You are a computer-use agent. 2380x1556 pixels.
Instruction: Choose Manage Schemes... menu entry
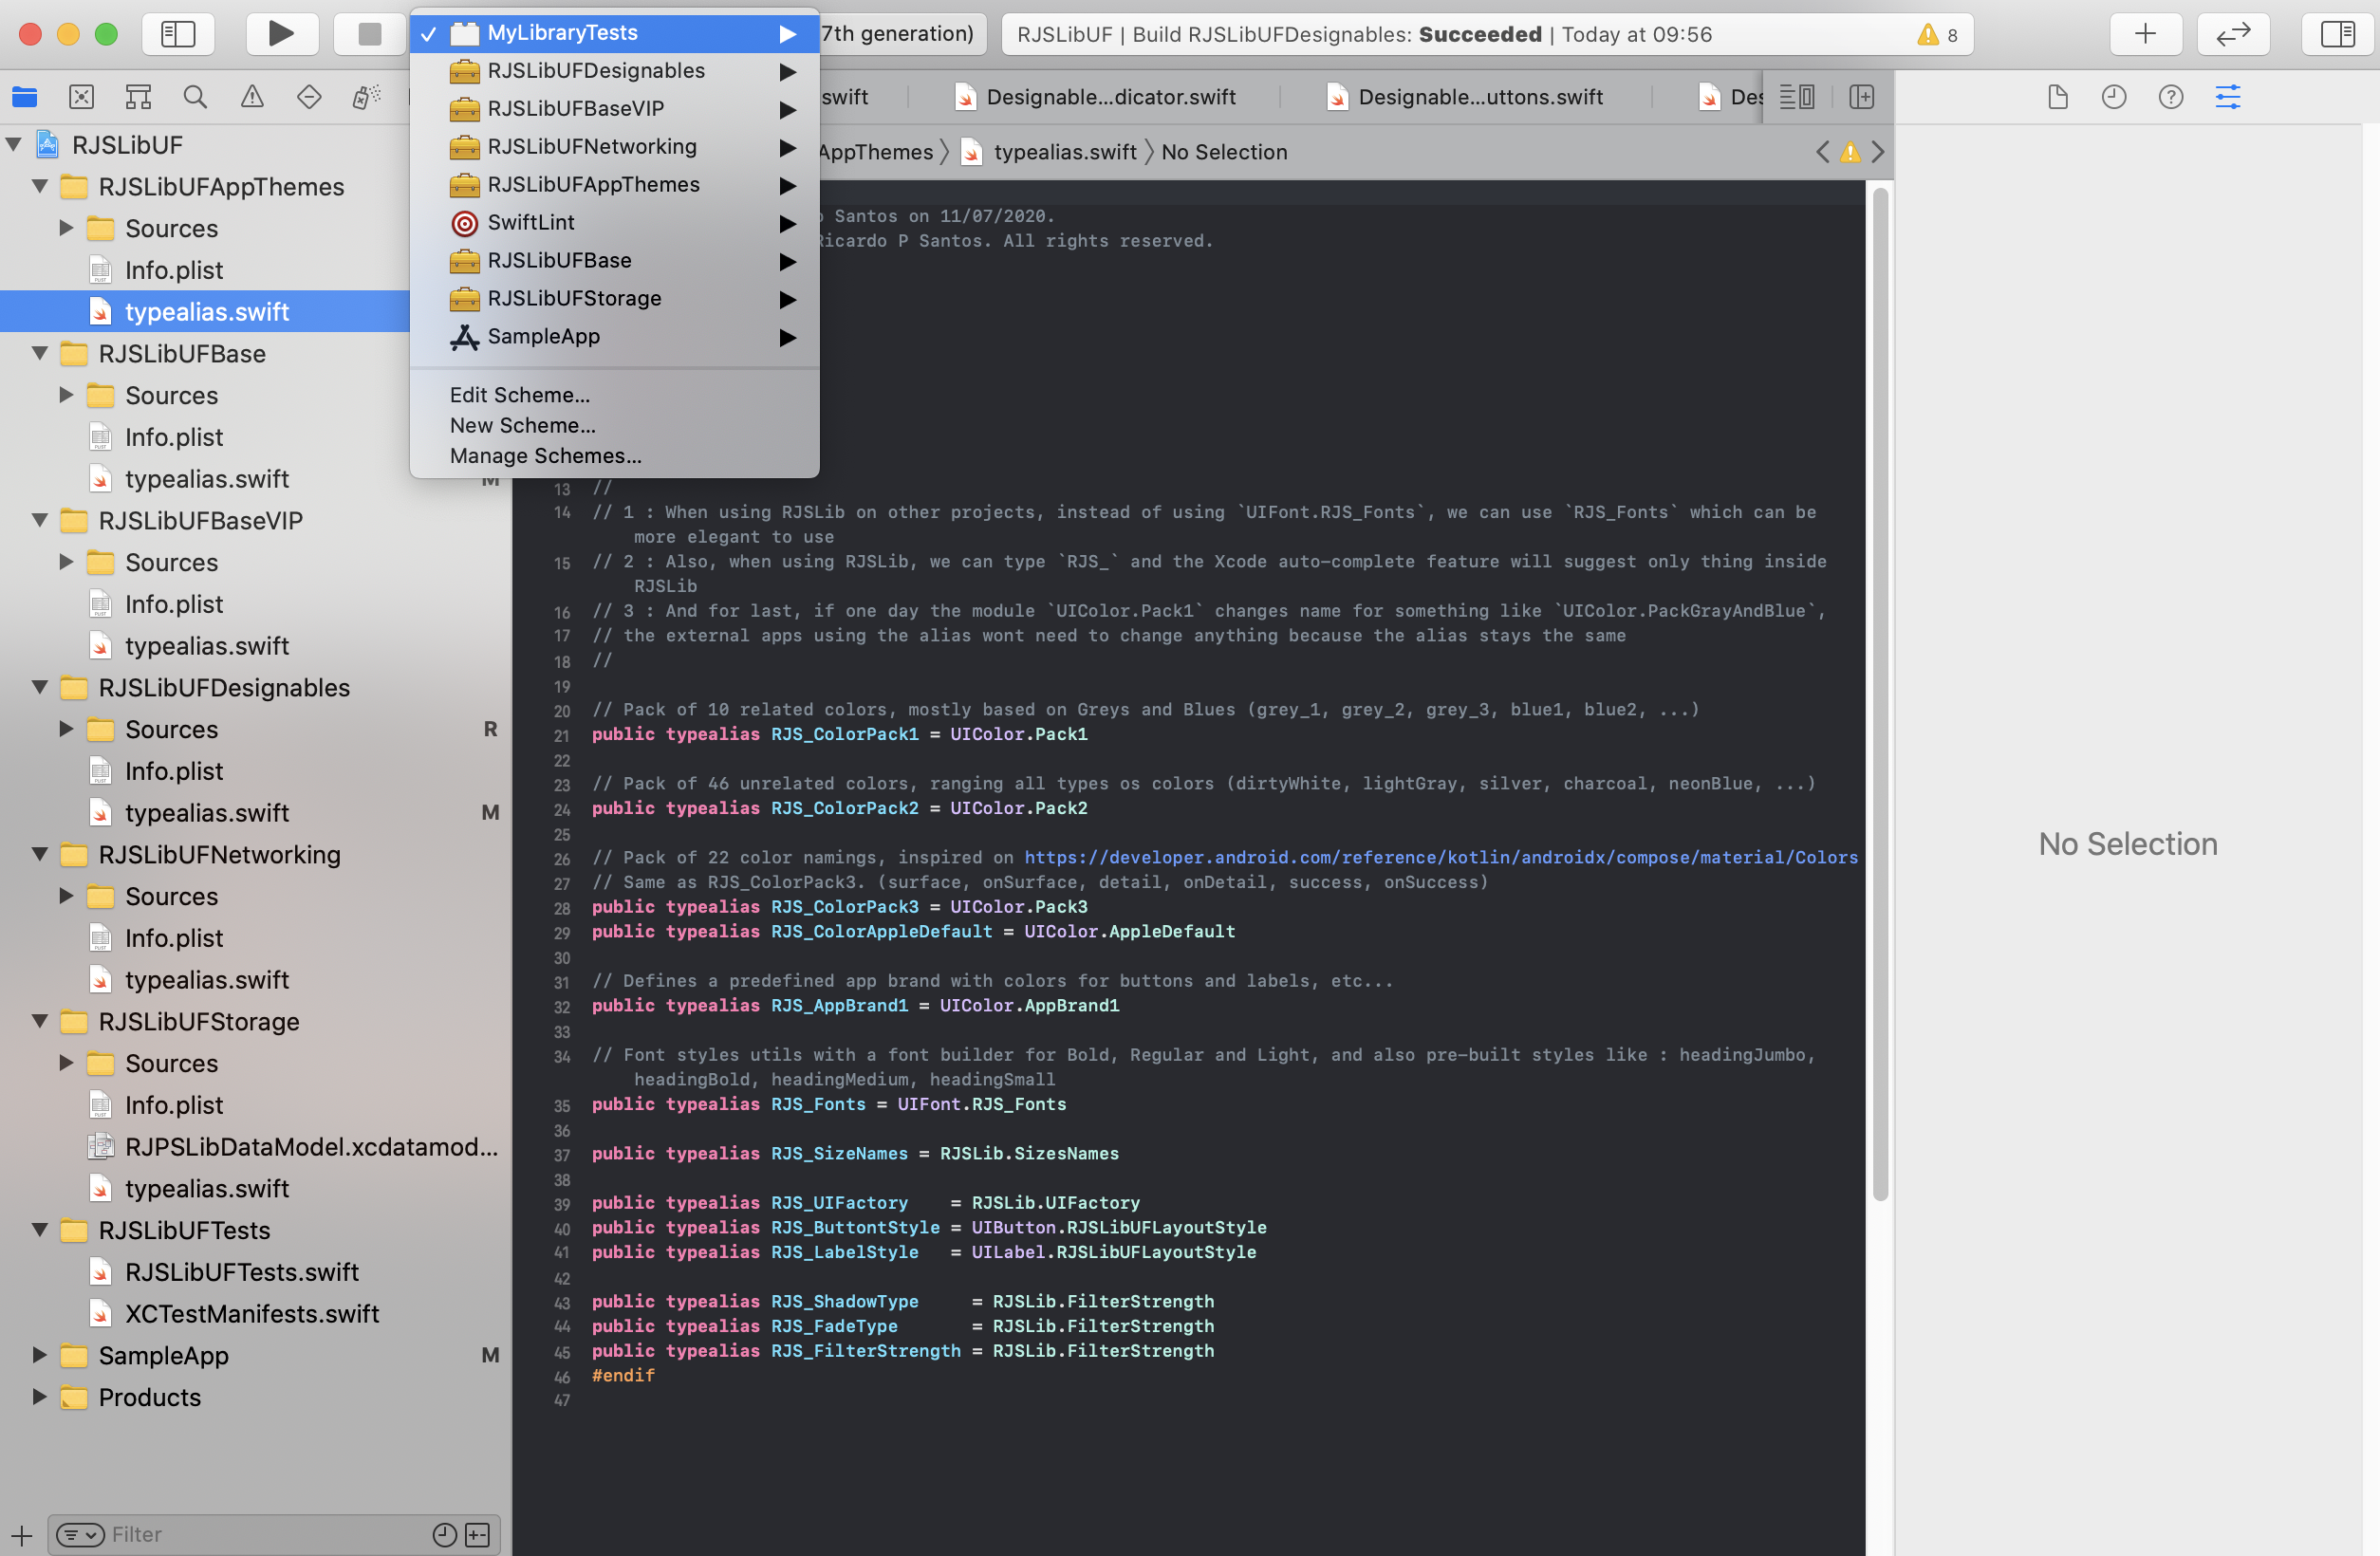(545, 456)
